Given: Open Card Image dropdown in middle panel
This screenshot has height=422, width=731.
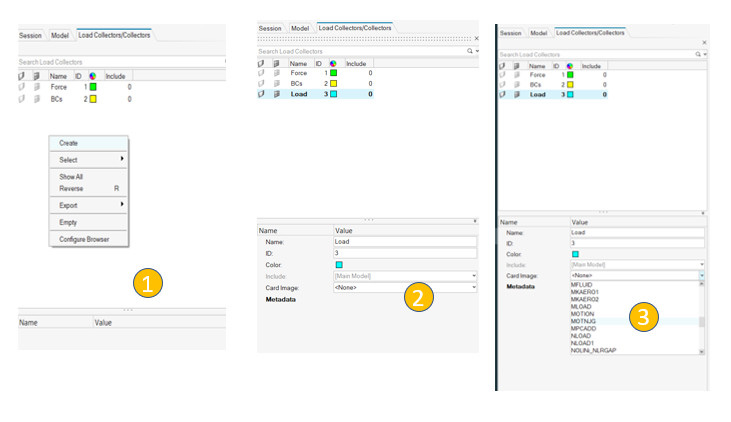Looking at the screenshot, I should (x=474, y=288).
